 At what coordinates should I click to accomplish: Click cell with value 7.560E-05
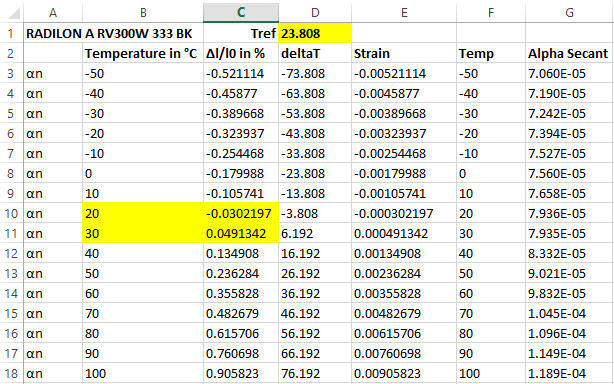570,173
